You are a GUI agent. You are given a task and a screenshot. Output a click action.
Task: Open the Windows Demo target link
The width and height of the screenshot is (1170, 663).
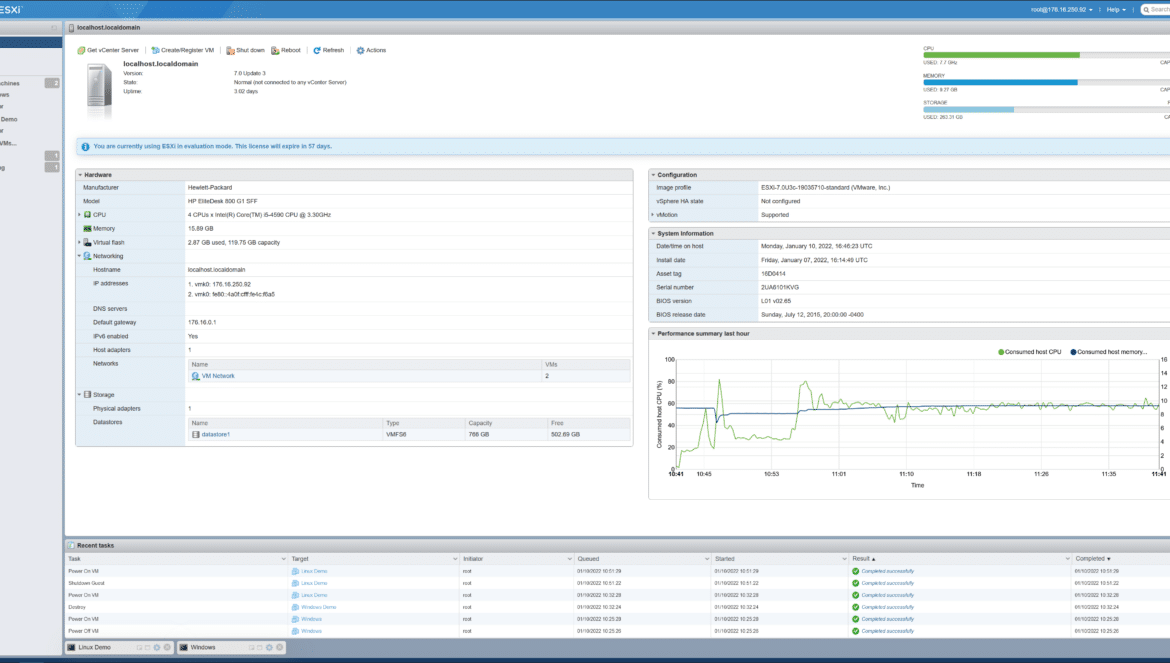(x=319, y=607)
